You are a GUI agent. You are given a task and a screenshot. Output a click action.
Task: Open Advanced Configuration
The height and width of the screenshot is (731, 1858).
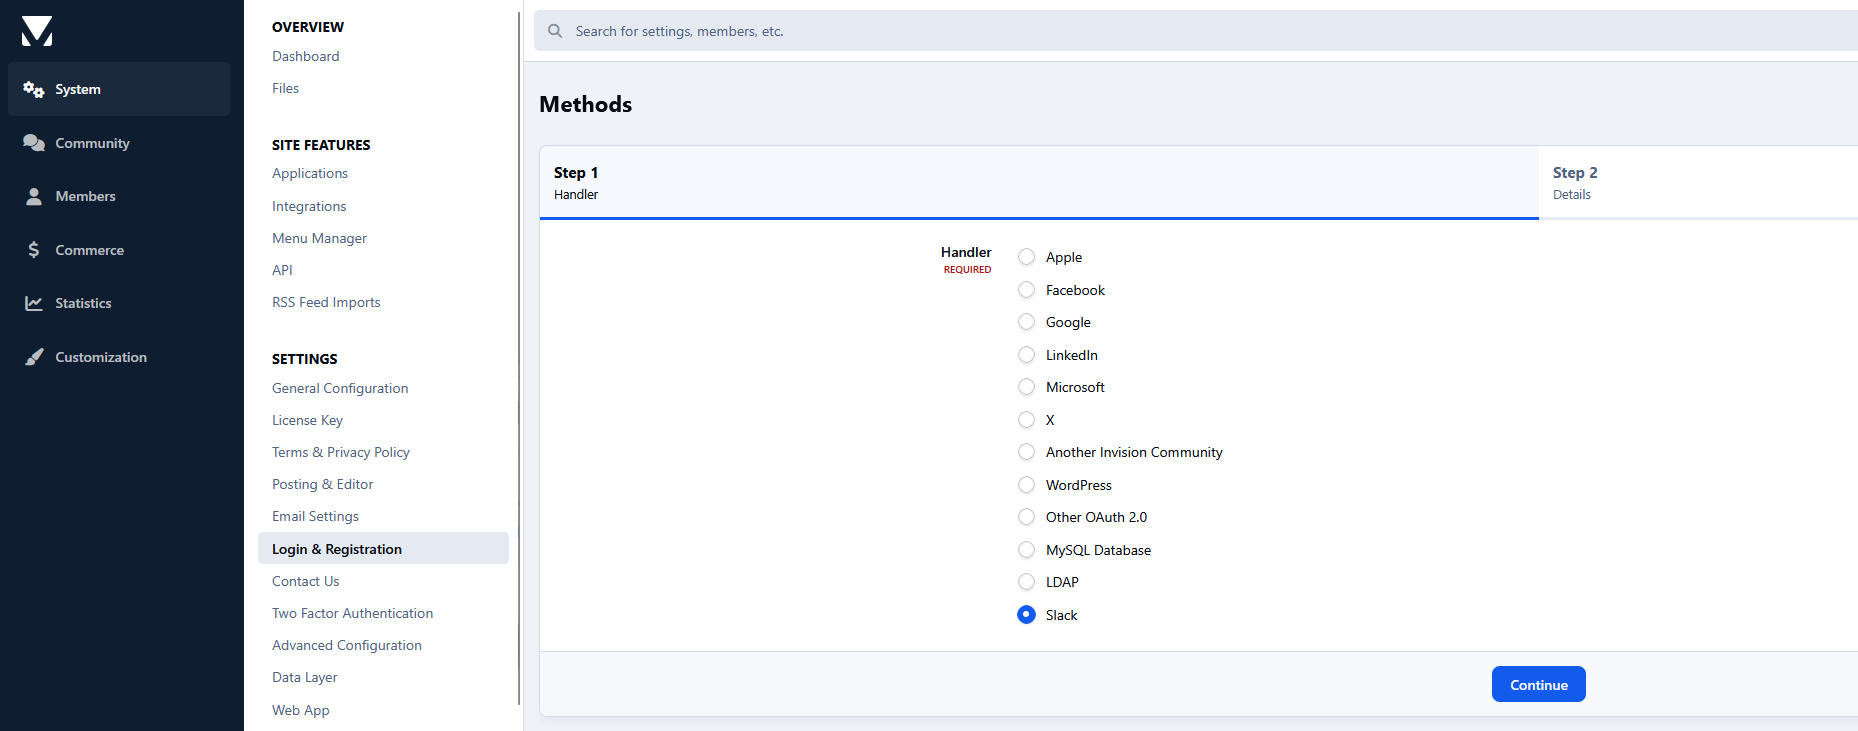(347, 645)
